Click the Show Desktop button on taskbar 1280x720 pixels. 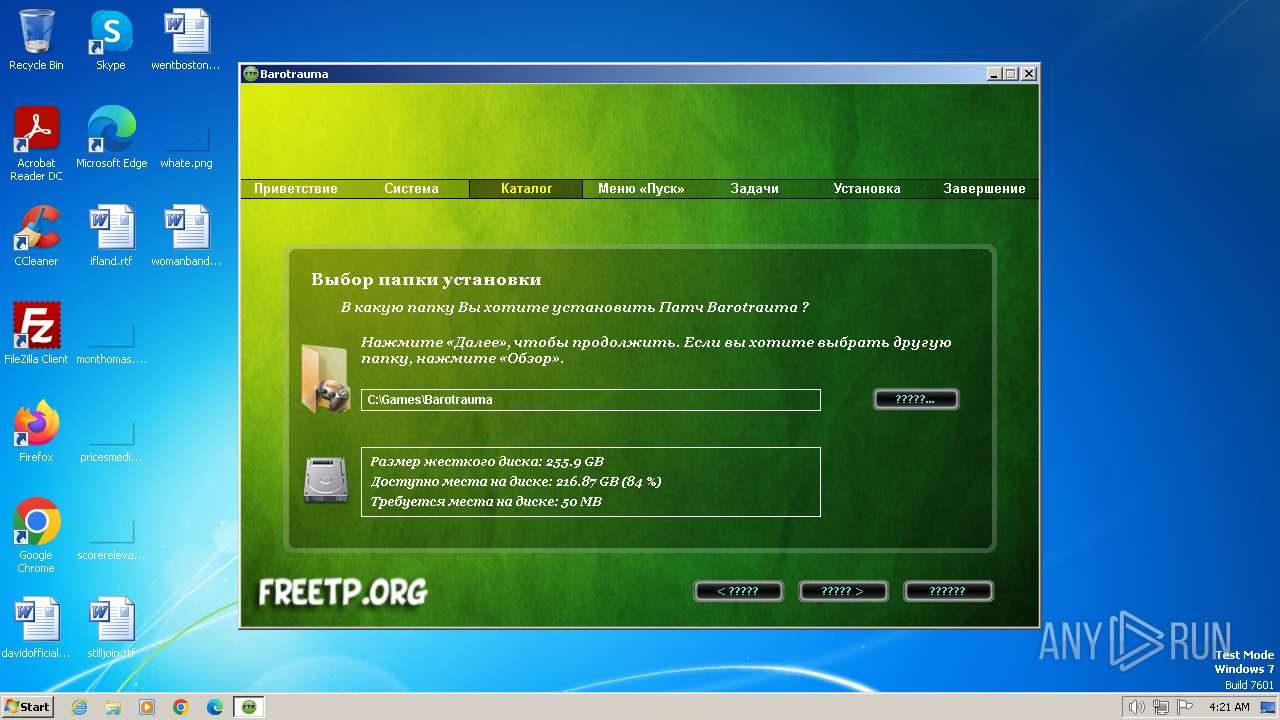click(1269, 707)
